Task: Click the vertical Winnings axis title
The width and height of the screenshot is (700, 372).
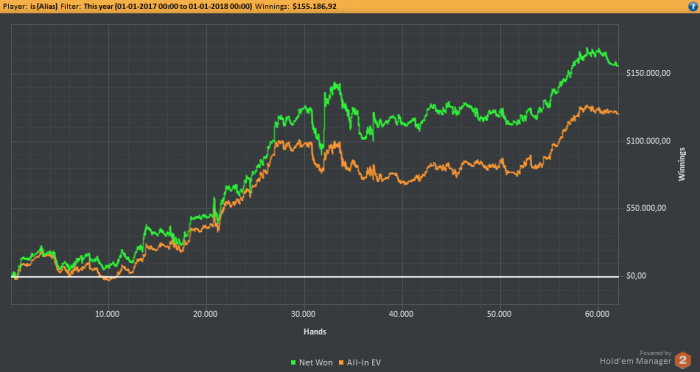Action: point(682,164)
